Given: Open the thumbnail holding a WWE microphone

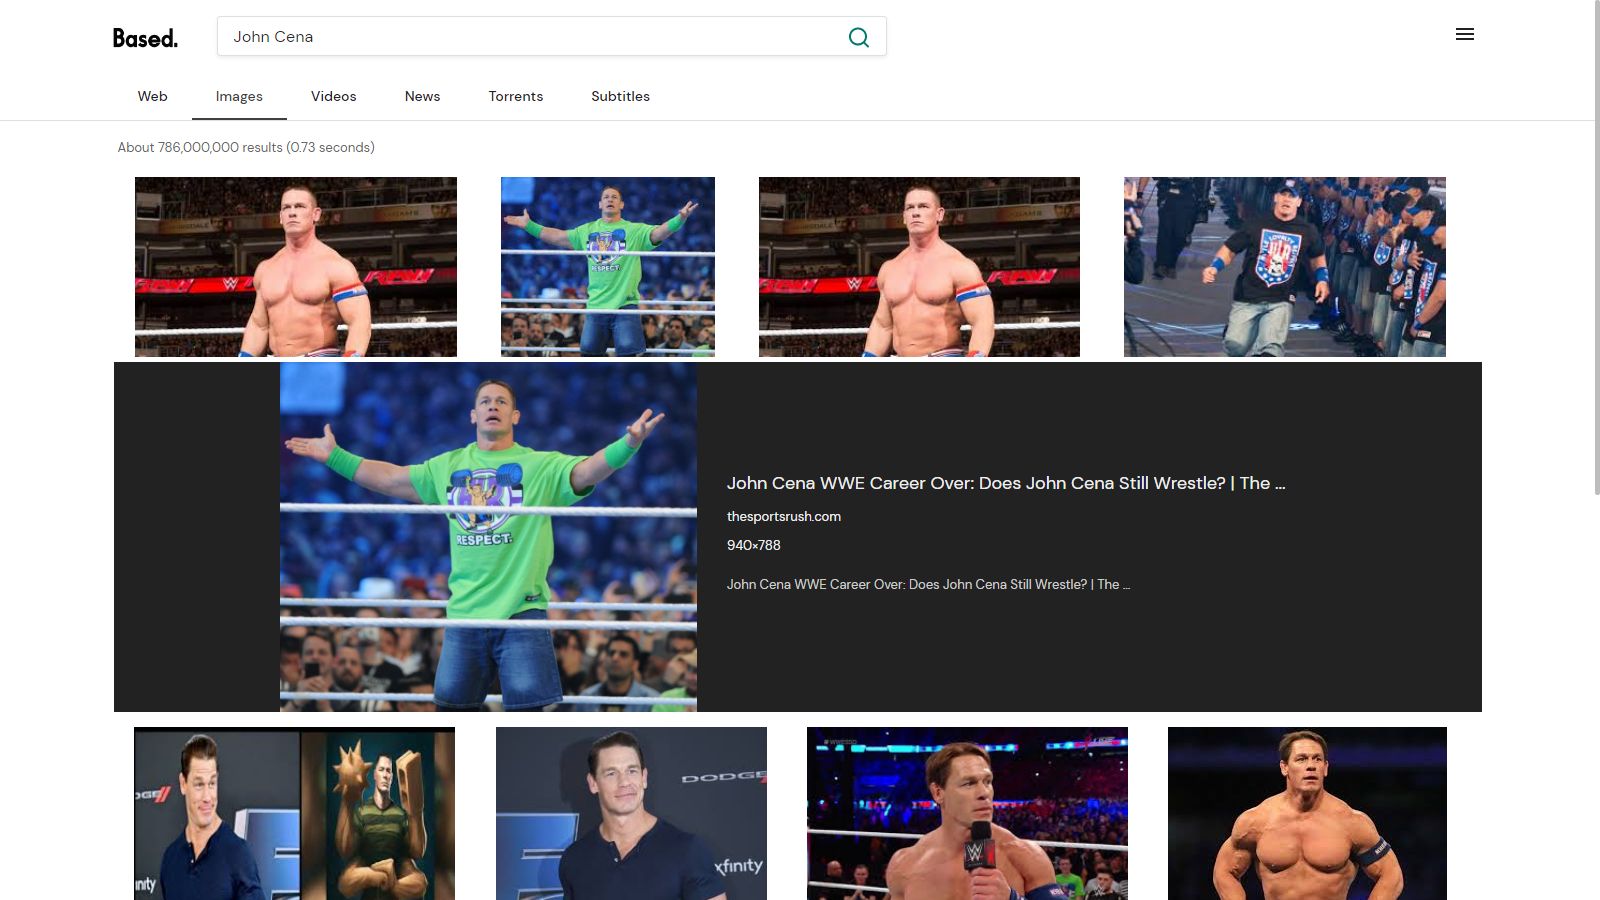Looking at the screenshot, I should point(967,813).
